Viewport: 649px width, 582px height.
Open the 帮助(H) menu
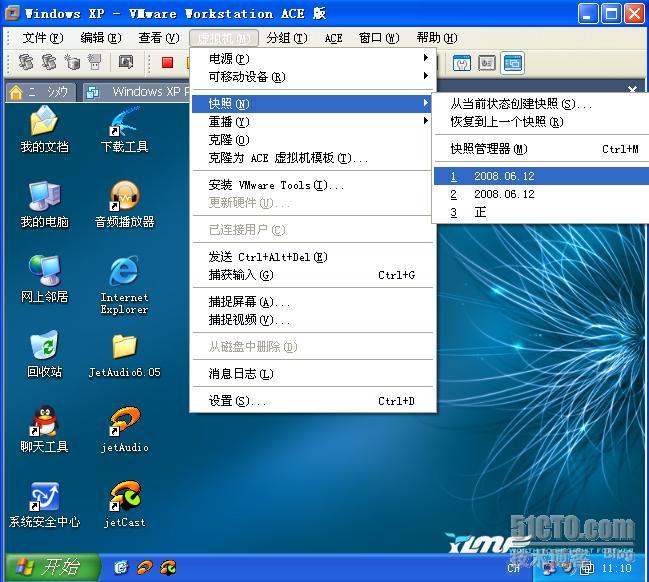tap(437, 38)
